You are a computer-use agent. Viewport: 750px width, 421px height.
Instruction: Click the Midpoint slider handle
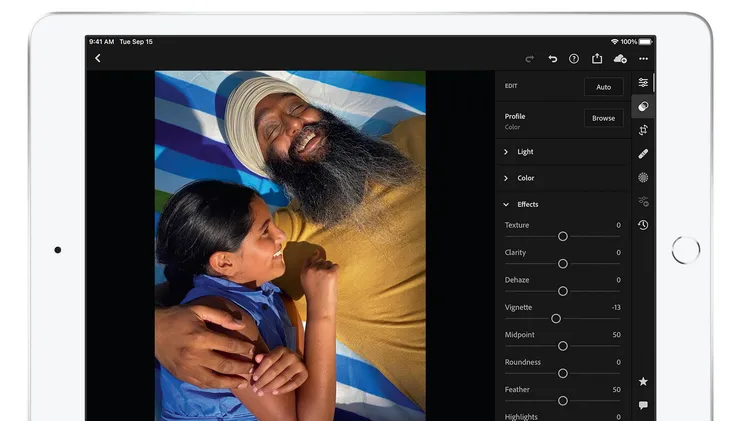[563, 346]
